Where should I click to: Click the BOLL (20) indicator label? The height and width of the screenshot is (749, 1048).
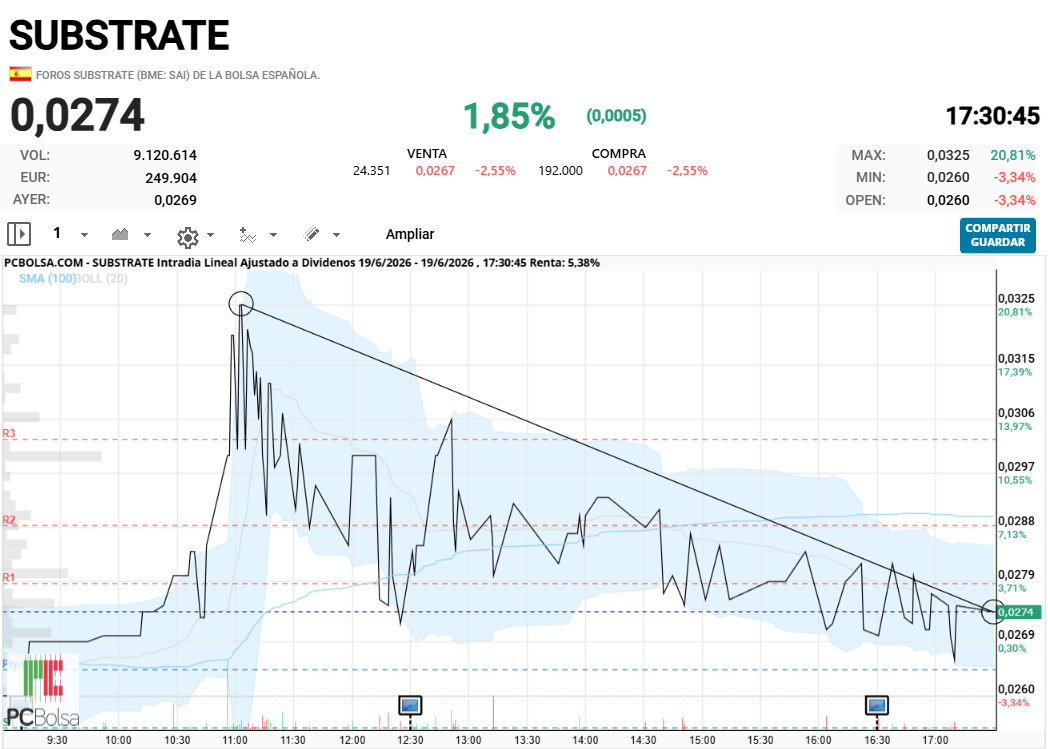(x=102, y=279)
